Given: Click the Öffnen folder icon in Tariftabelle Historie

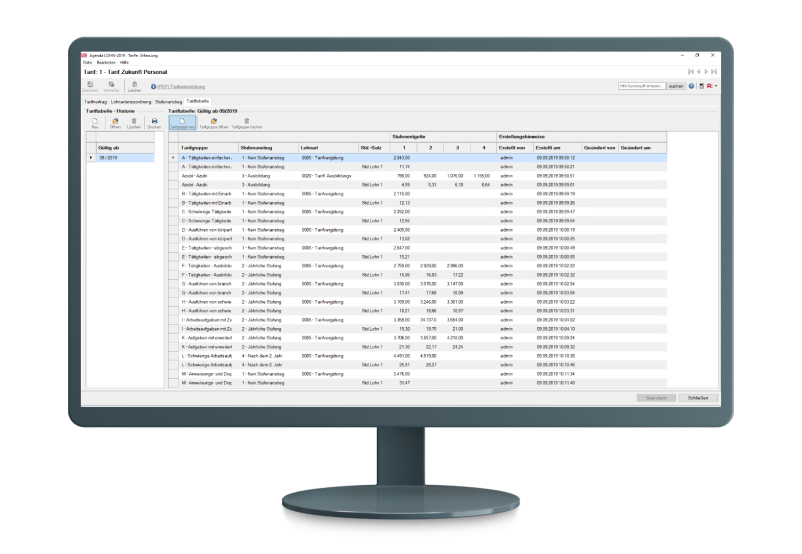Looking at the screenshot, I should (x=114, y=122).
